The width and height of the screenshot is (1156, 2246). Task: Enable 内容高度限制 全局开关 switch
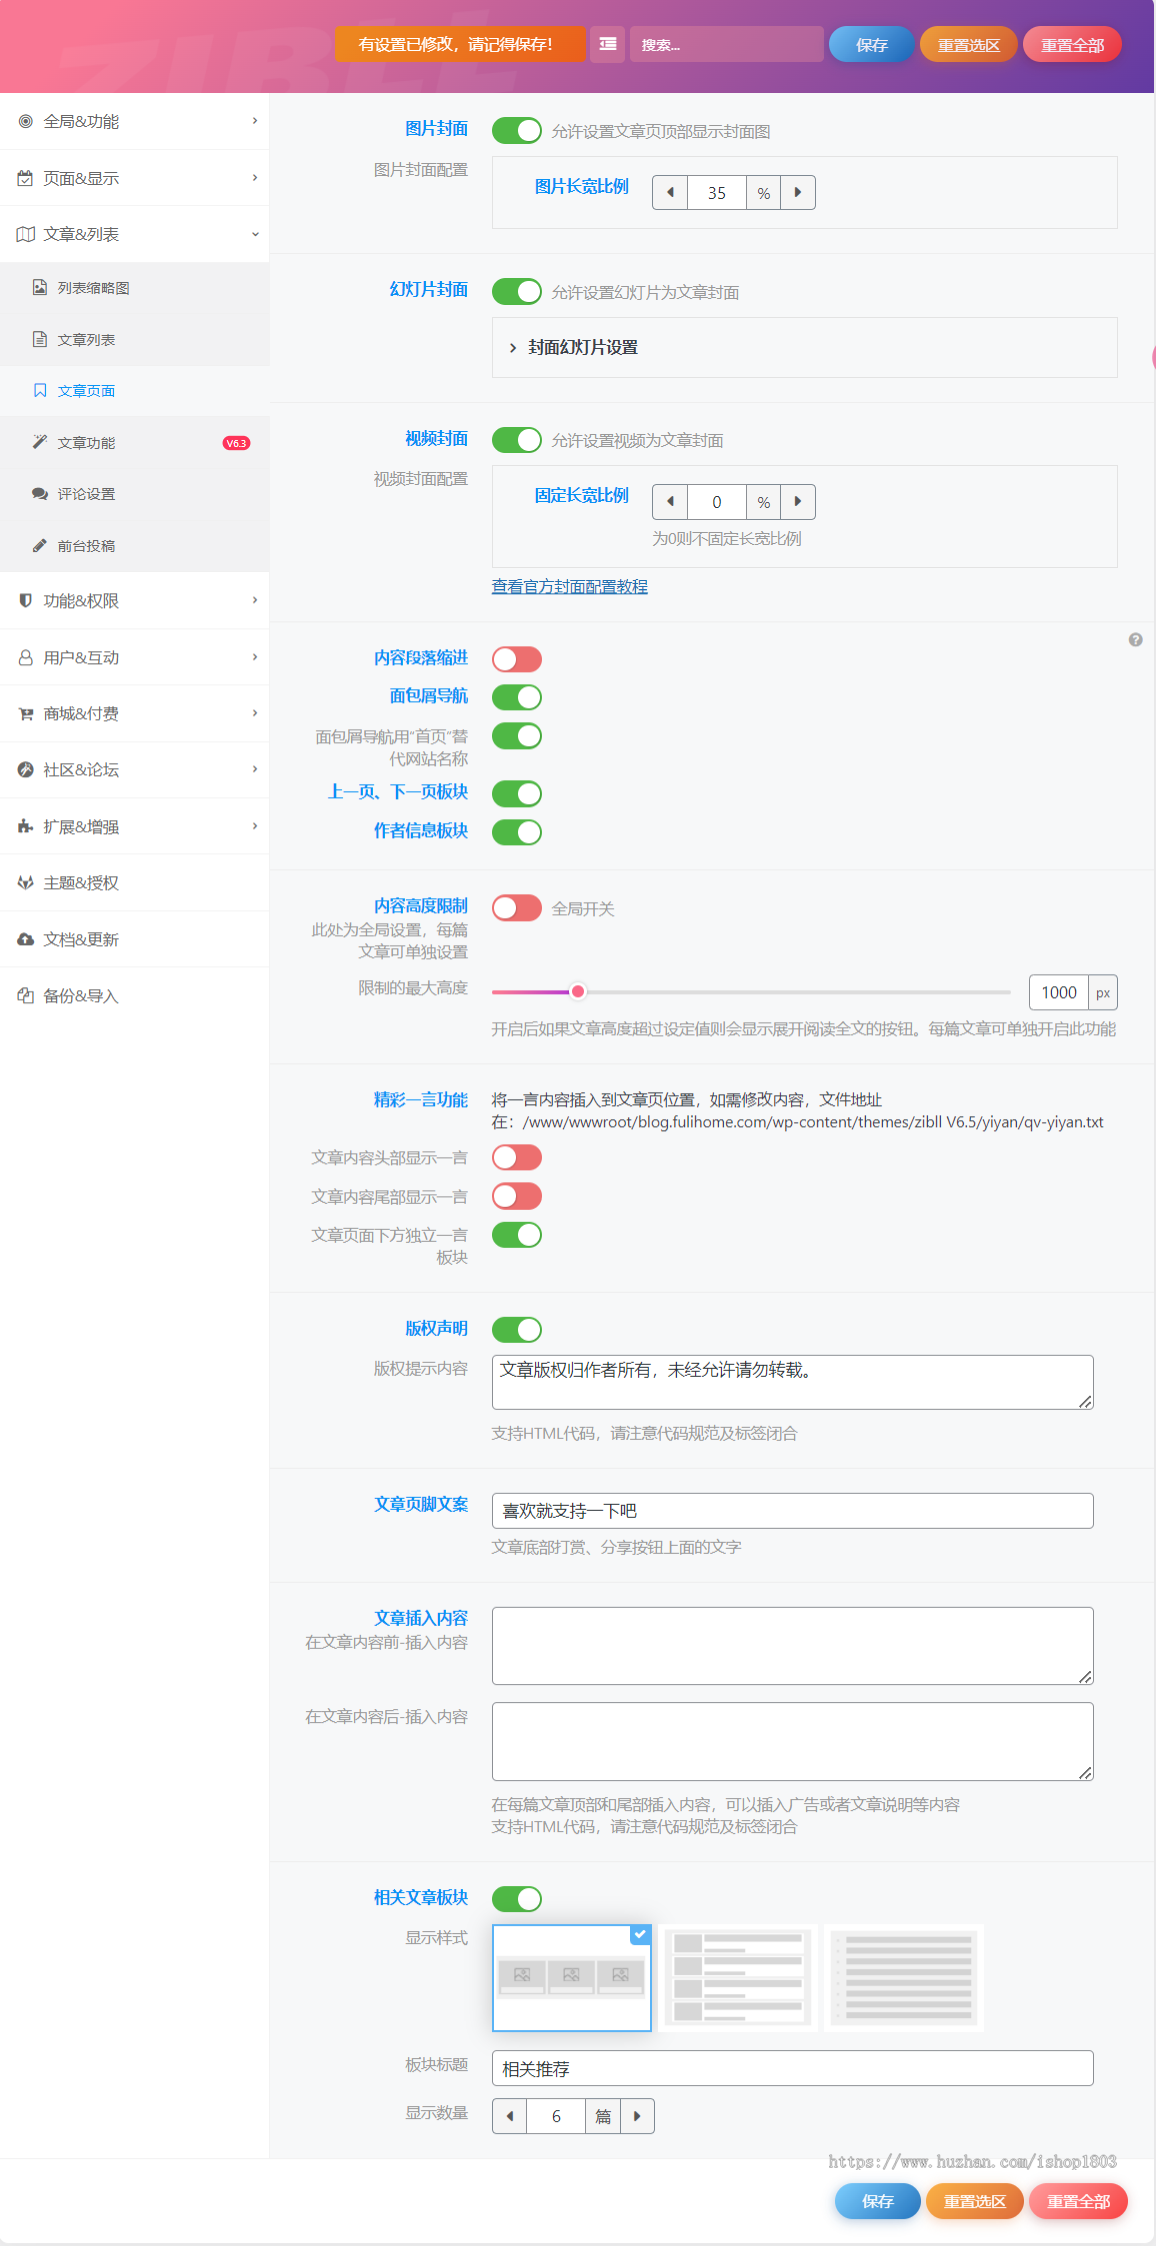click(x=517, y=908)
